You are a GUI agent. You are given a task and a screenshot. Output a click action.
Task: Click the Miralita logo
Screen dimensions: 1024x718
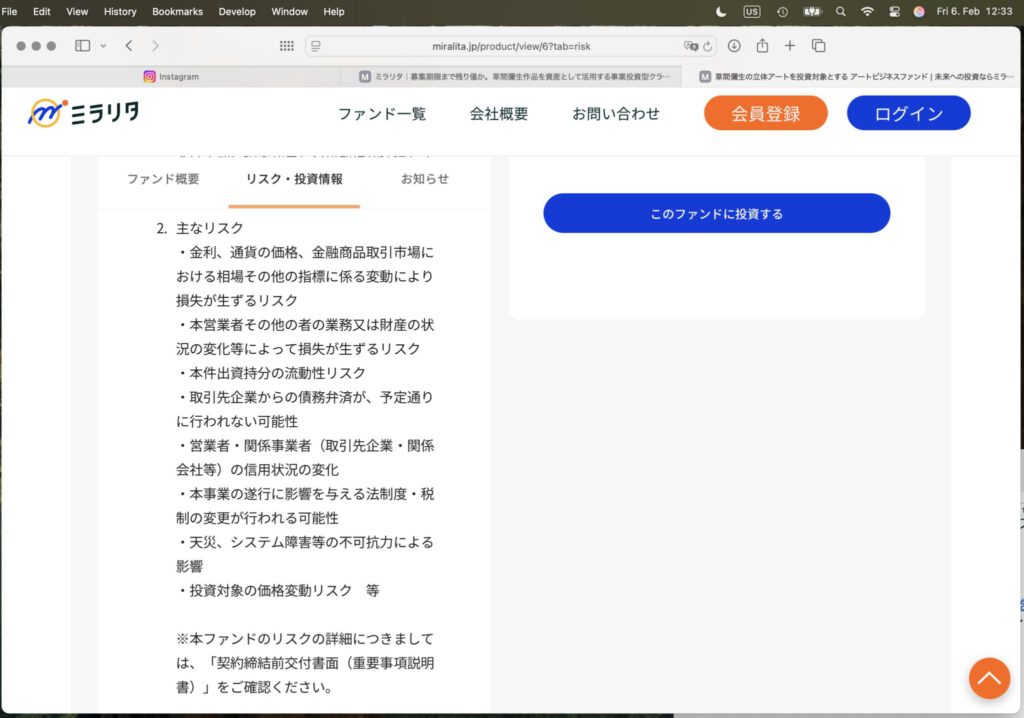click(83, 113)
